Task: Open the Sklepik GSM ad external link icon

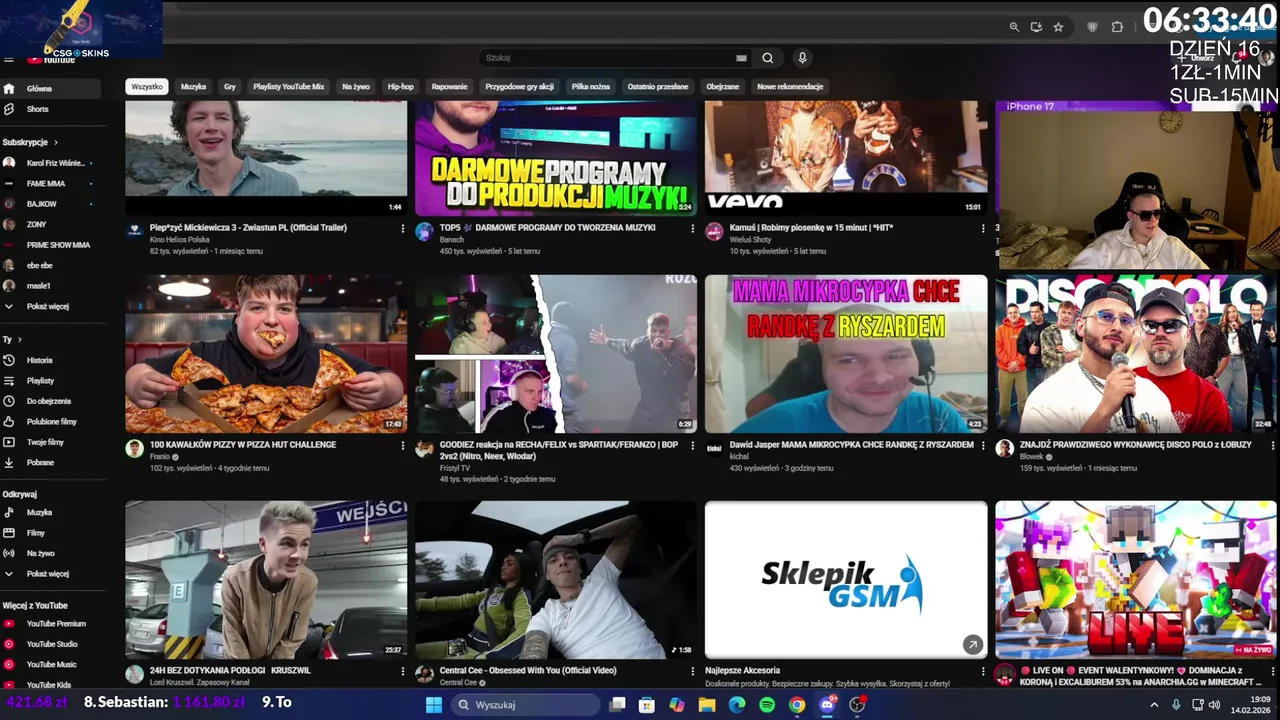Action: coord(972,645)
